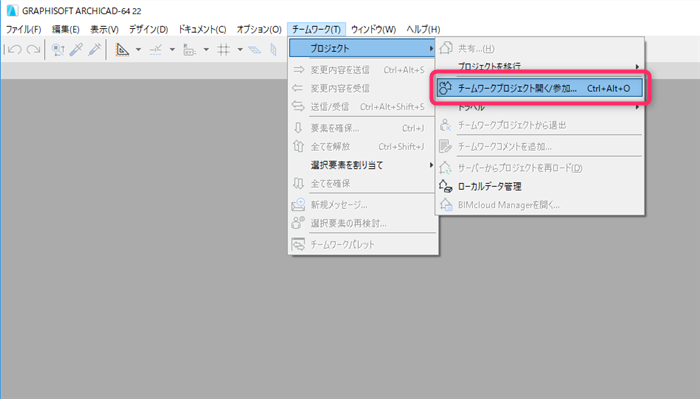Open the ドキュメント(C) menu

pos(202,29)
